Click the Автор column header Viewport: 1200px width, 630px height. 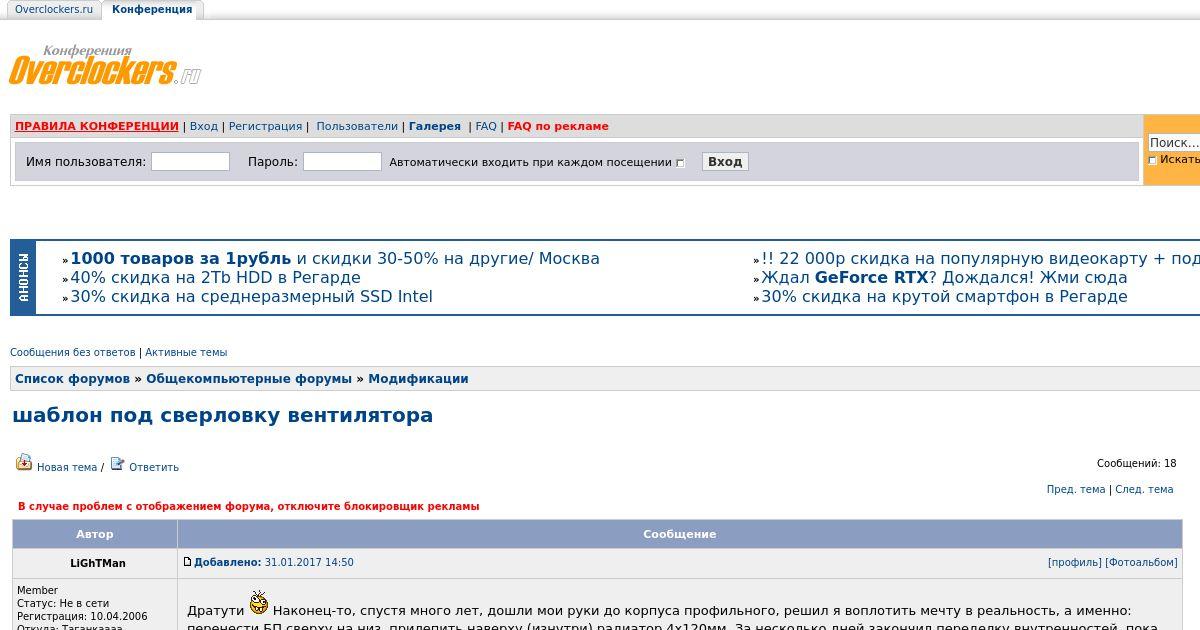tap(95, 534)
